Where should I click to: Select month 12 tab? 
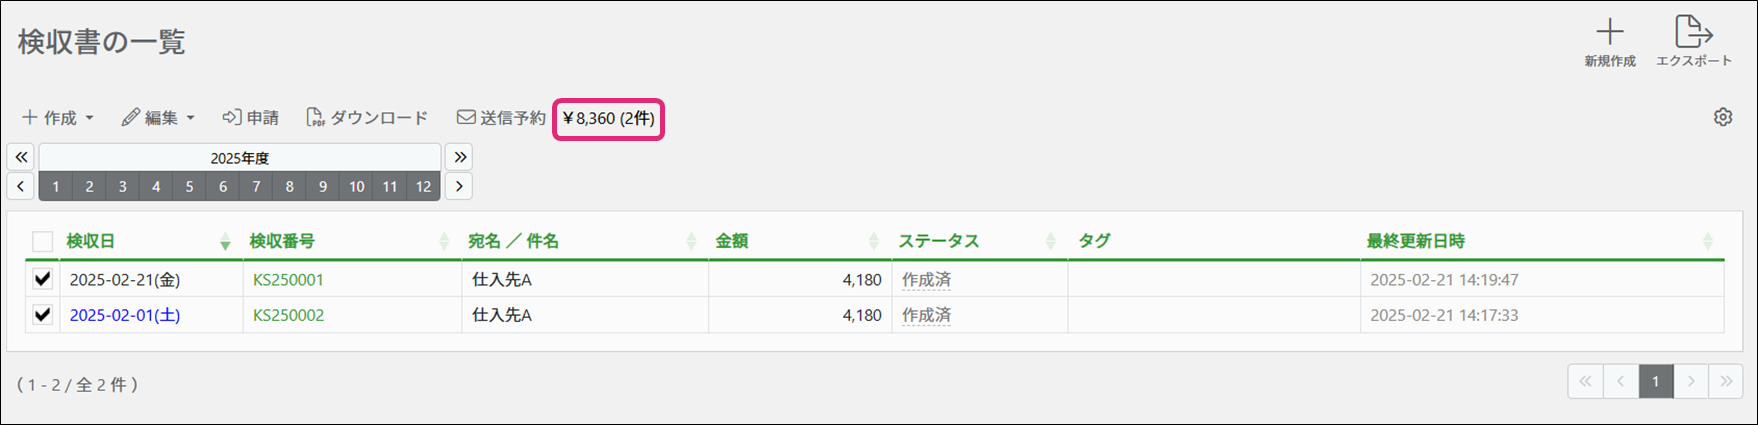click(423, 186)
